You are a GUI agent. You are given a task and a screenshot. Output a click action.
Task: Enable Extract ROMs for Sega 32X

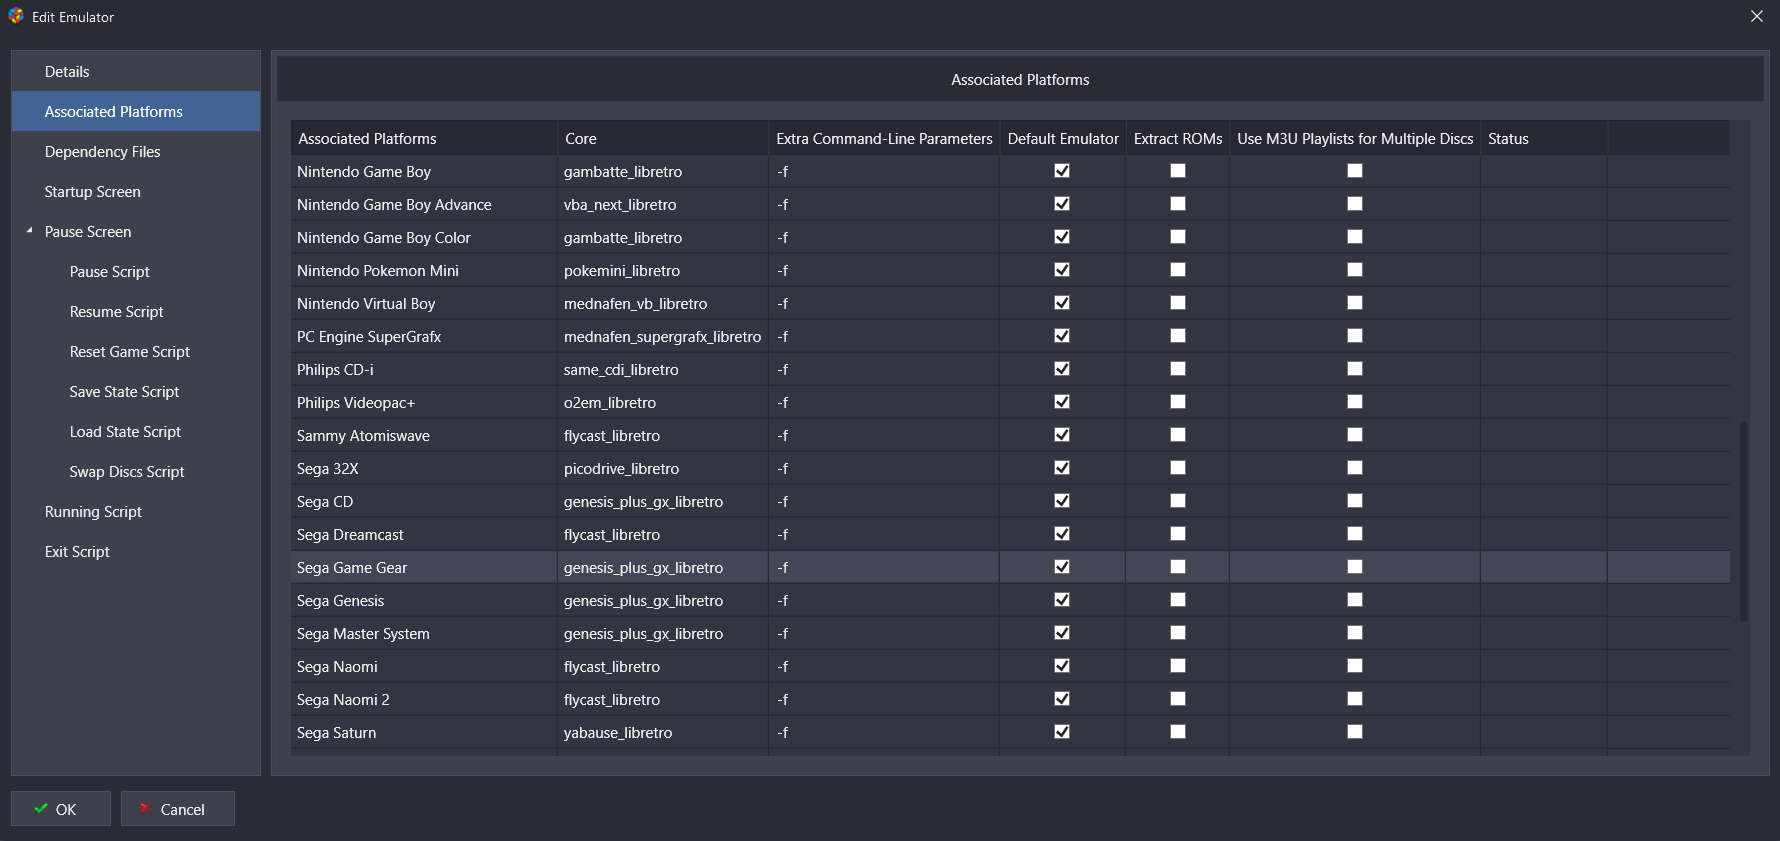(x=1178, y=468)
